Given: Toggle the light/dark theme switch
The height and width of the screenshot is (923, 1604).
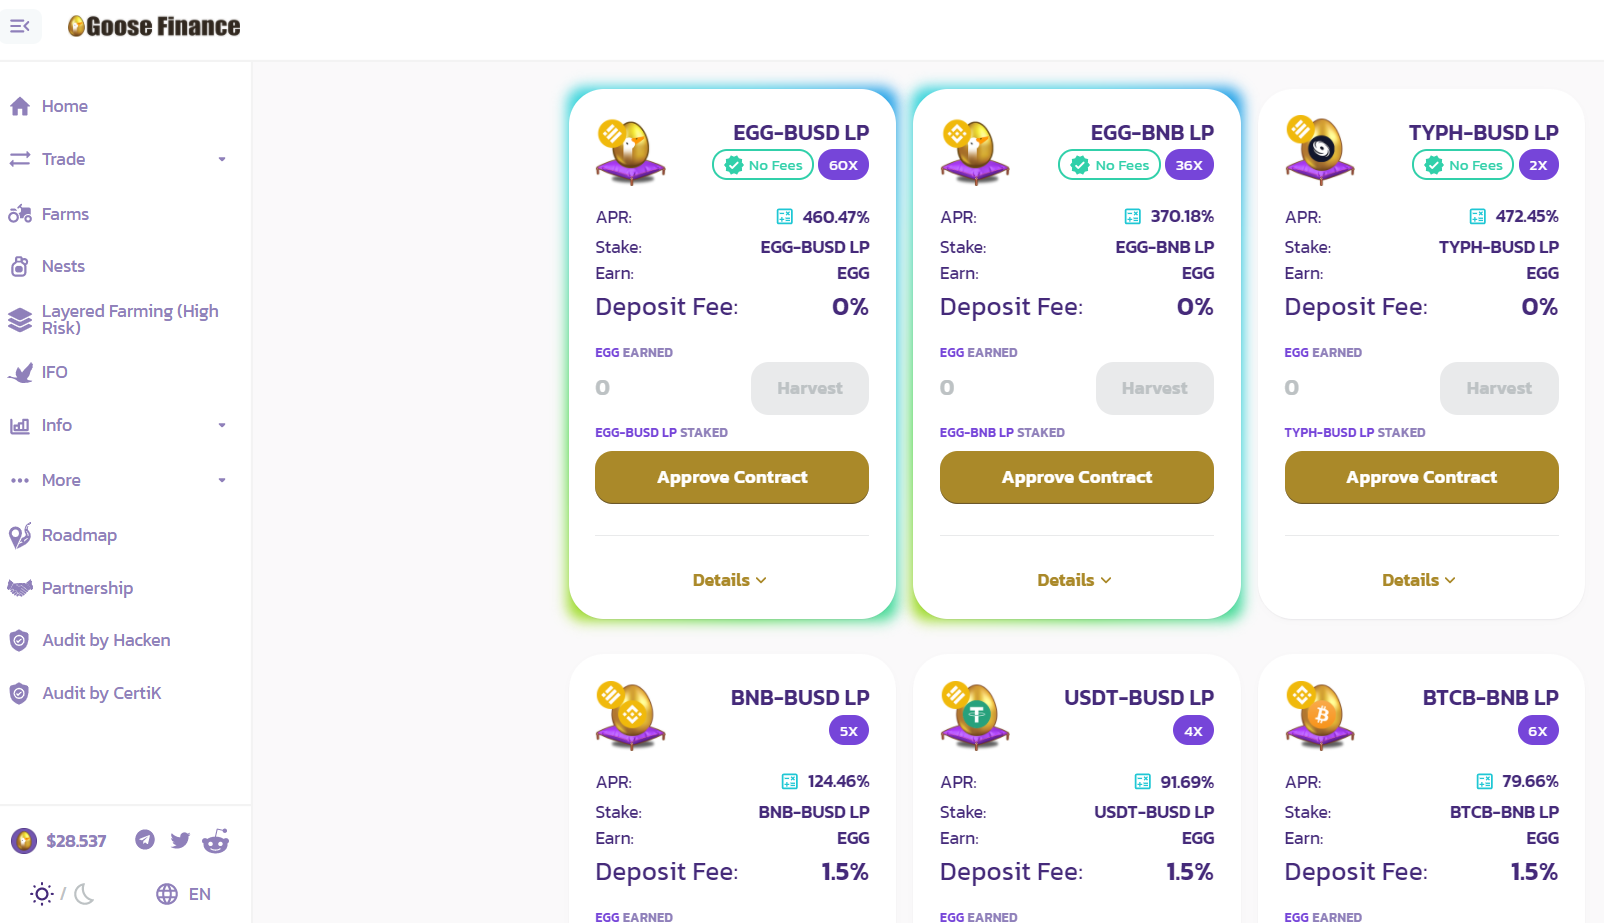Looking at the screenshot, I should pos(62,894).
